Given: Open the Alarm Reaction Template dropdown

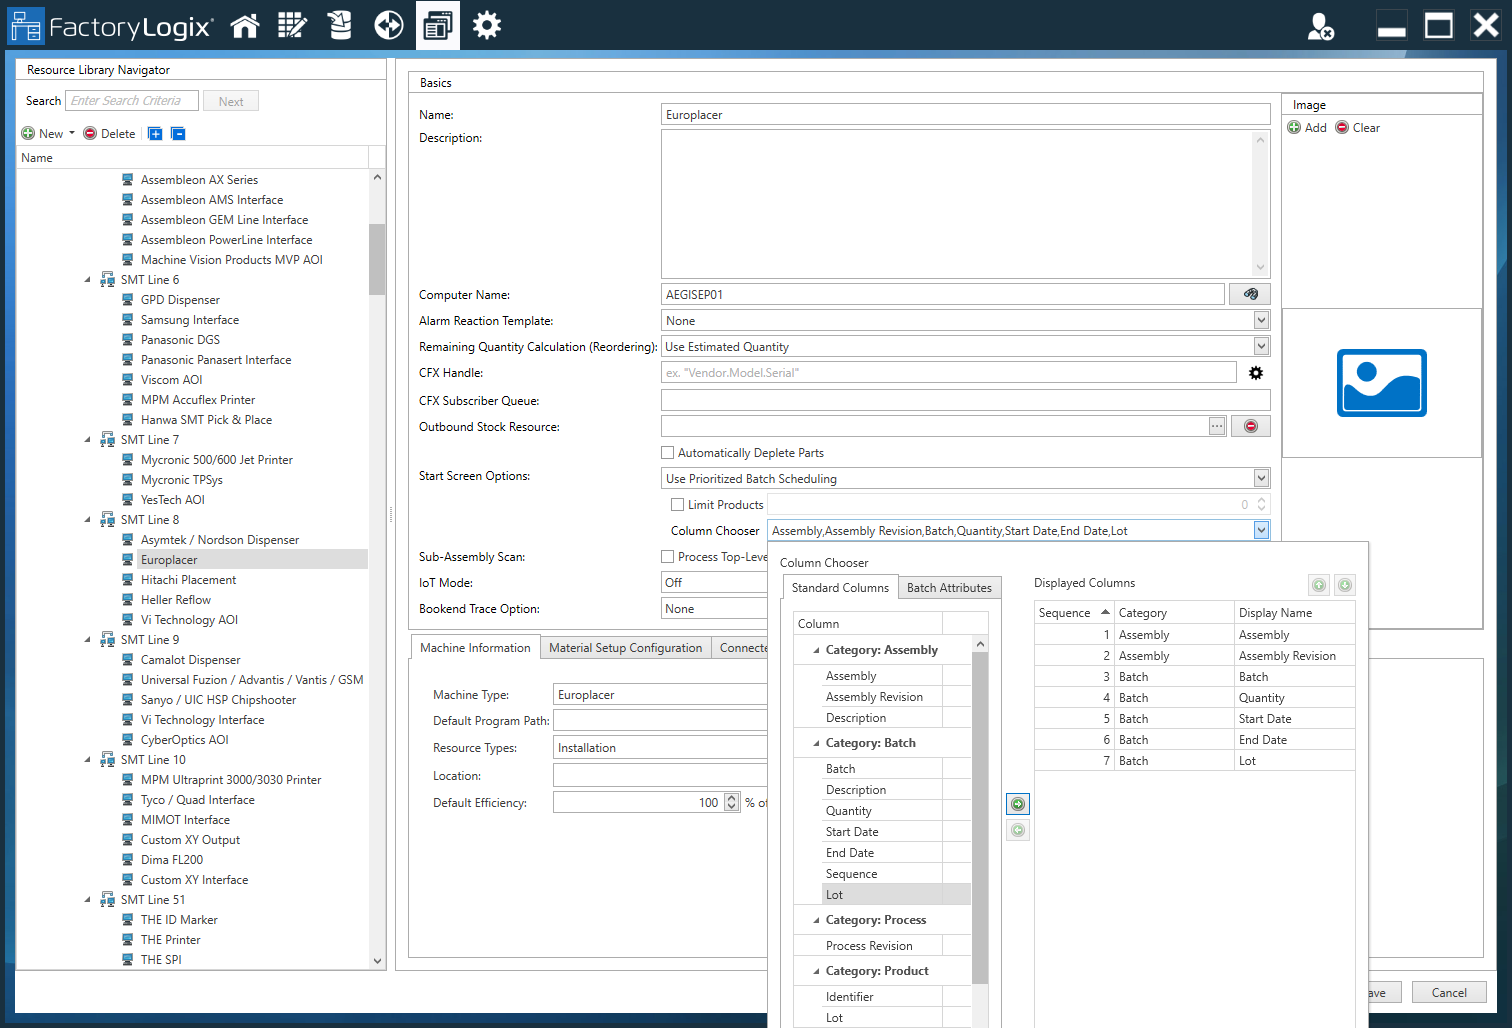Looking at the screenshot, I should [1261, 320].
